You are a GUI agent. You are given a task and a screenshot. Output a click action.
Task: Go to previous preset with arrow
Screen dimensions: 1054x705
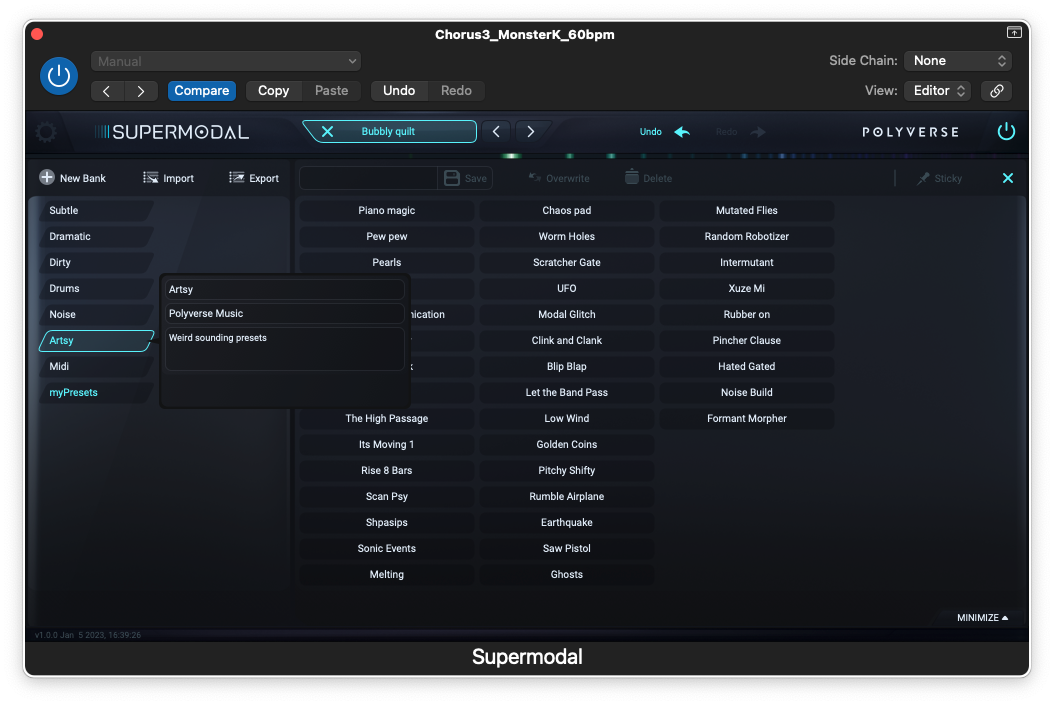pyautogui.click(x=496, y=132)
